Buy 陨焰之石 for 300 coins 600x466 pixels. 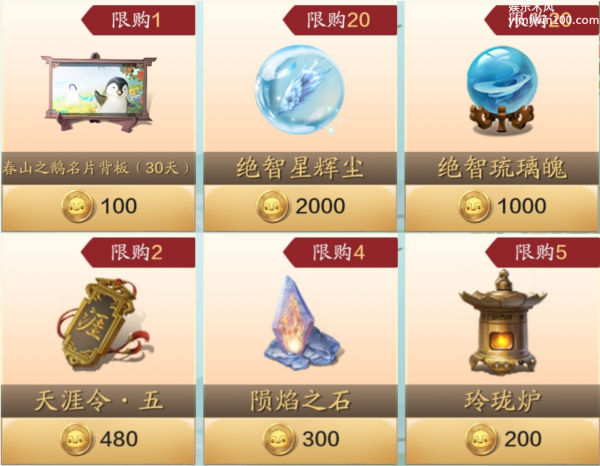point(300,440)
